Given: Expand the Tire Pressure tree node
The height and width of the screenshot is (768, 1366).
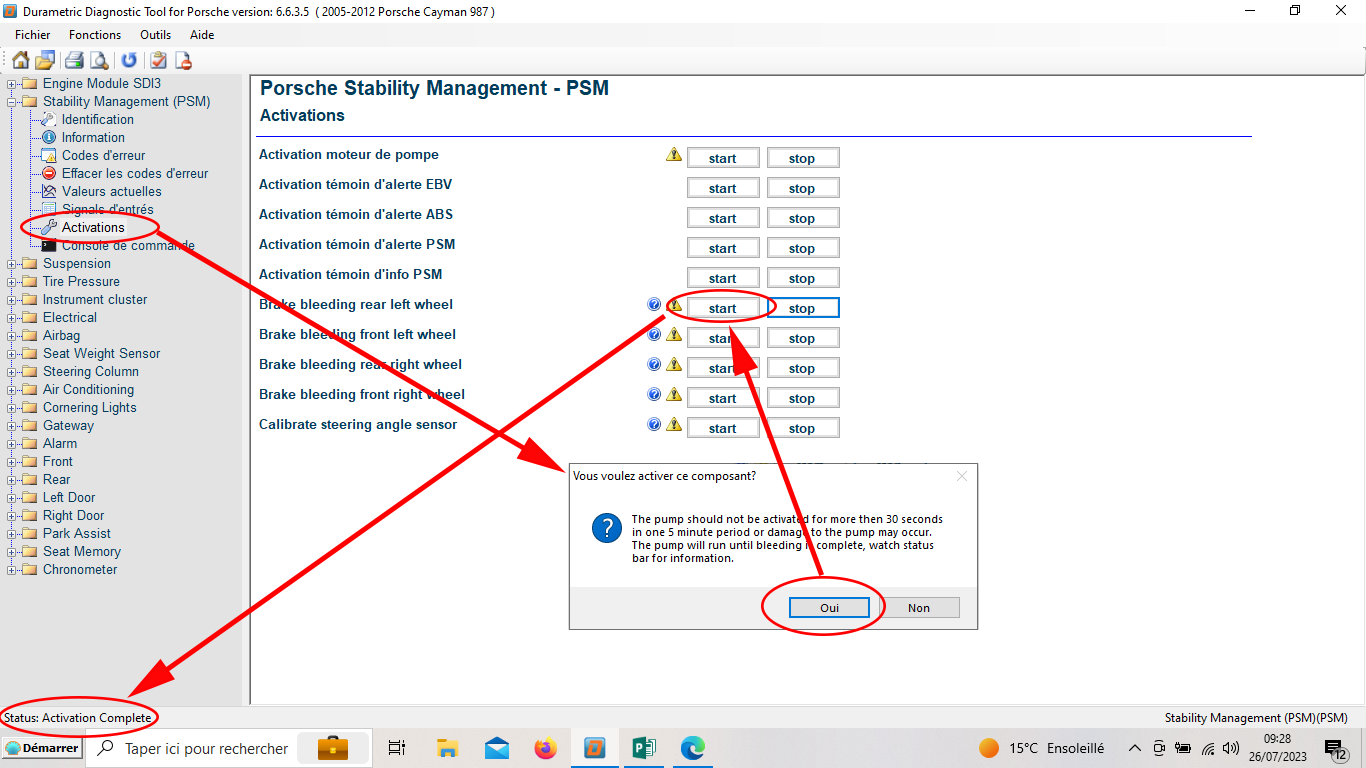Looking at the screenshot, I should 12,281.
